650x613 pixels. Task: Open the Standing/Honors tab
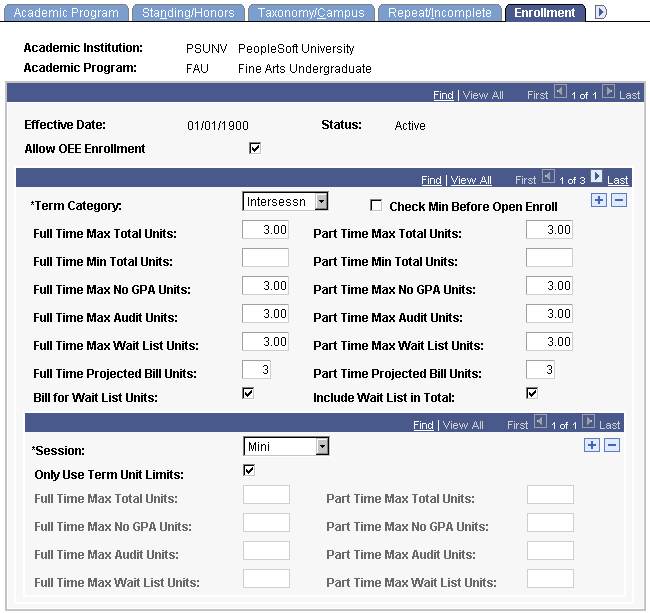(188, 13)
